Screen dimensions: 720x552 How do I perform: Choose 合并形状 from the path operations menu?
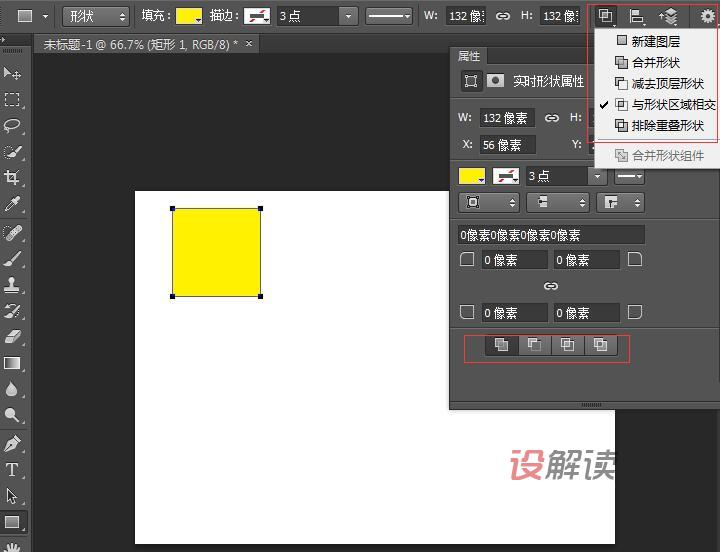[x=655, y=62]
